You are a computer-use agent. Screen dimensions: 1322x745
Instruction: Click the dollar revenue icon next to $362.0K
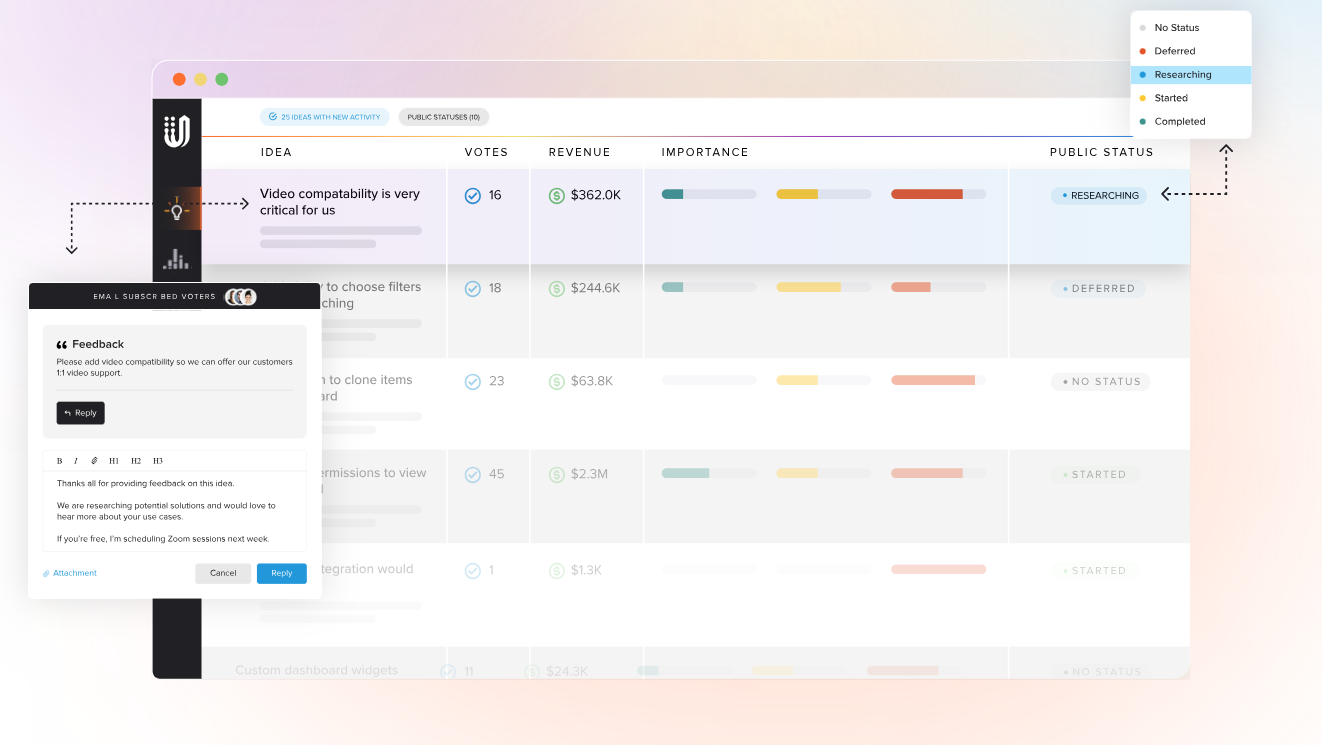(557, 195)
